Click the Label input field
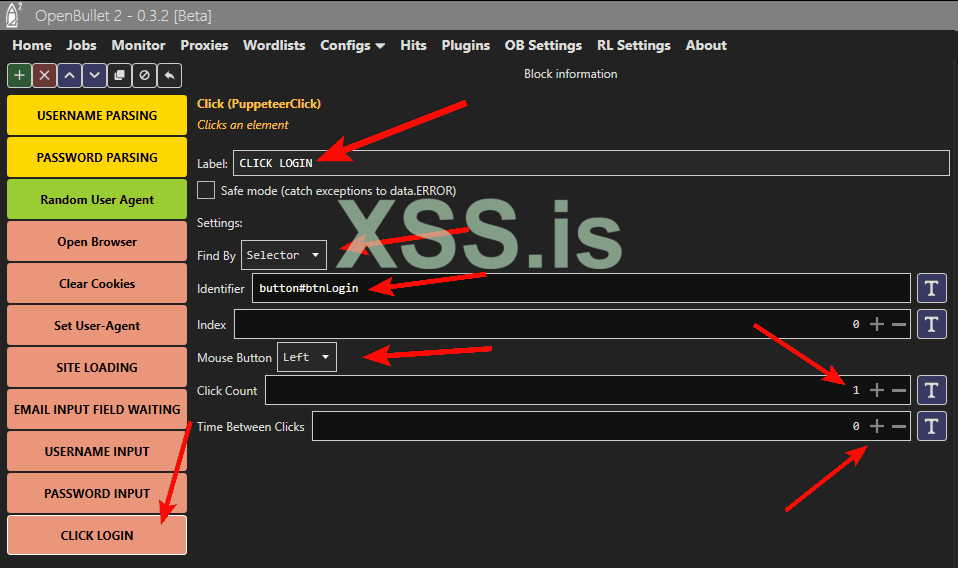The image size is (958, 568). pyautogui.click(x=591, y=163)
